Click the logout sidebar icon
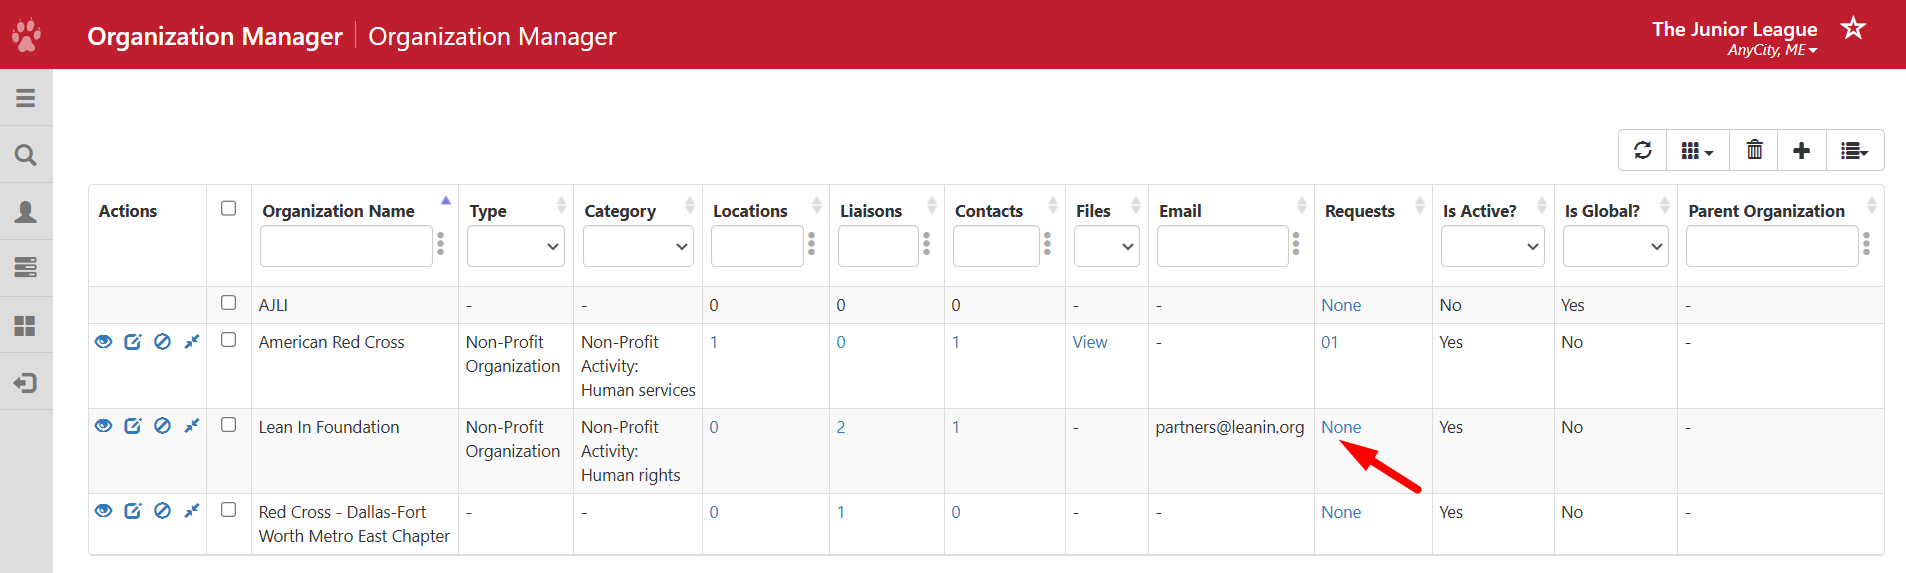This screenshot has height=573, width=1906. pos(26,383)
